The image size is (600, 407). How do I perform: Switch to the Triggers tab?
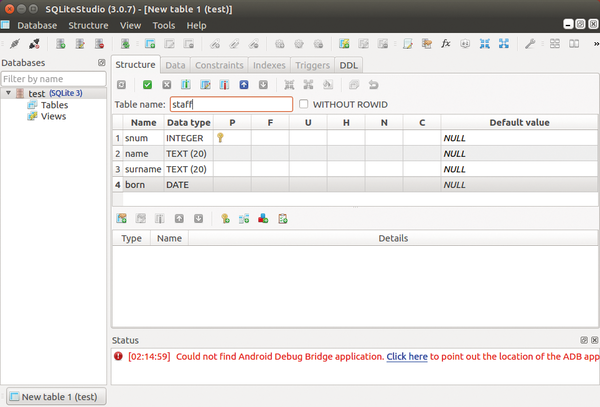pyautogui.click(x=312, y=65)
